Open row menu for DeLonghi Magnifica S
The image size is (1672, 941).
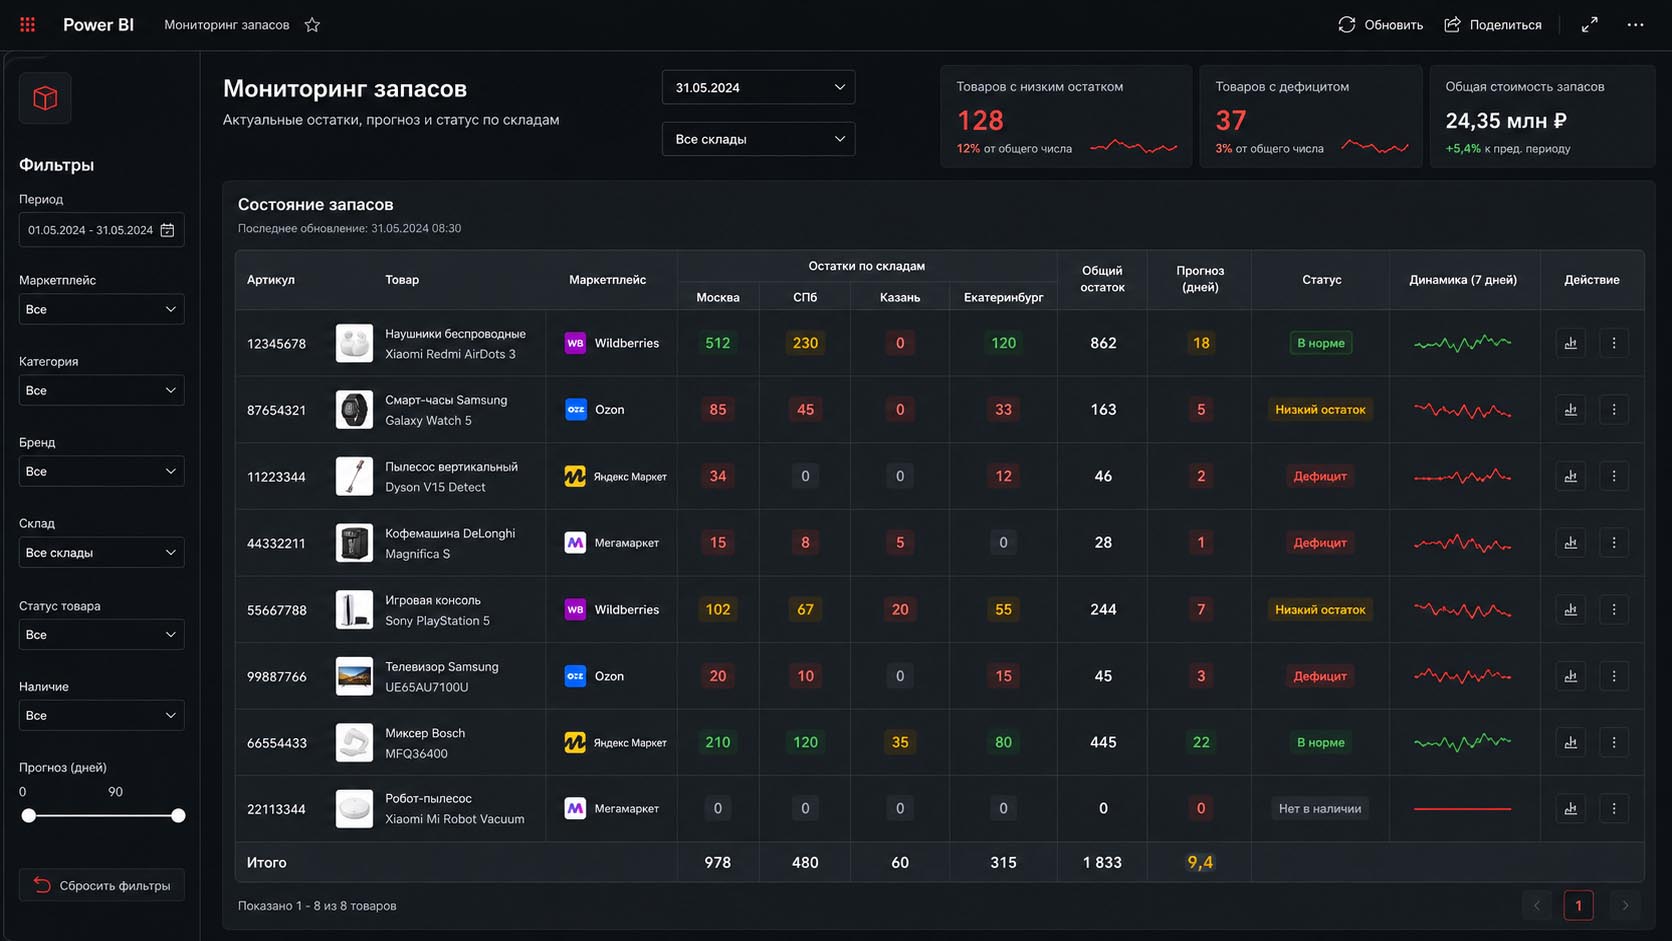1614,543
